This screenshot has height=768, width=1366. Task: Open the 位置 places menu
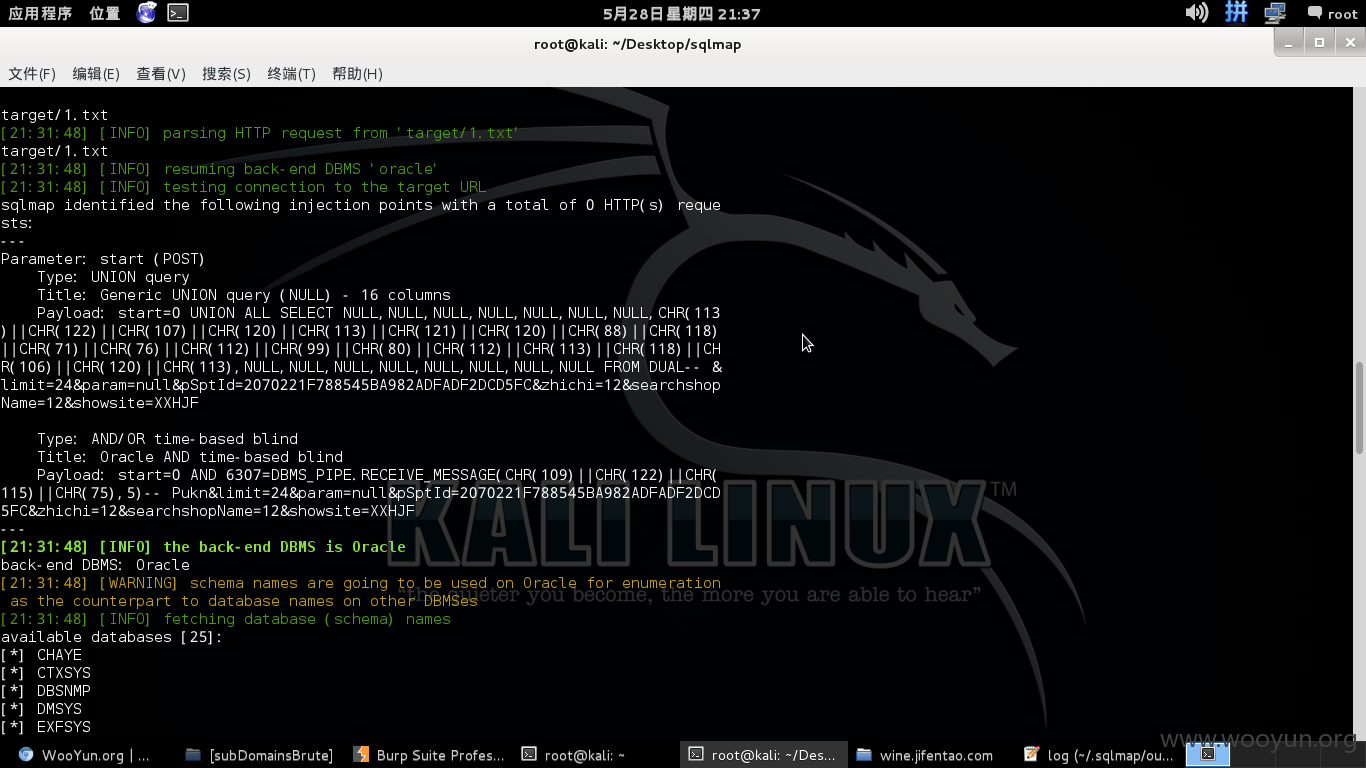coord(104,13)
